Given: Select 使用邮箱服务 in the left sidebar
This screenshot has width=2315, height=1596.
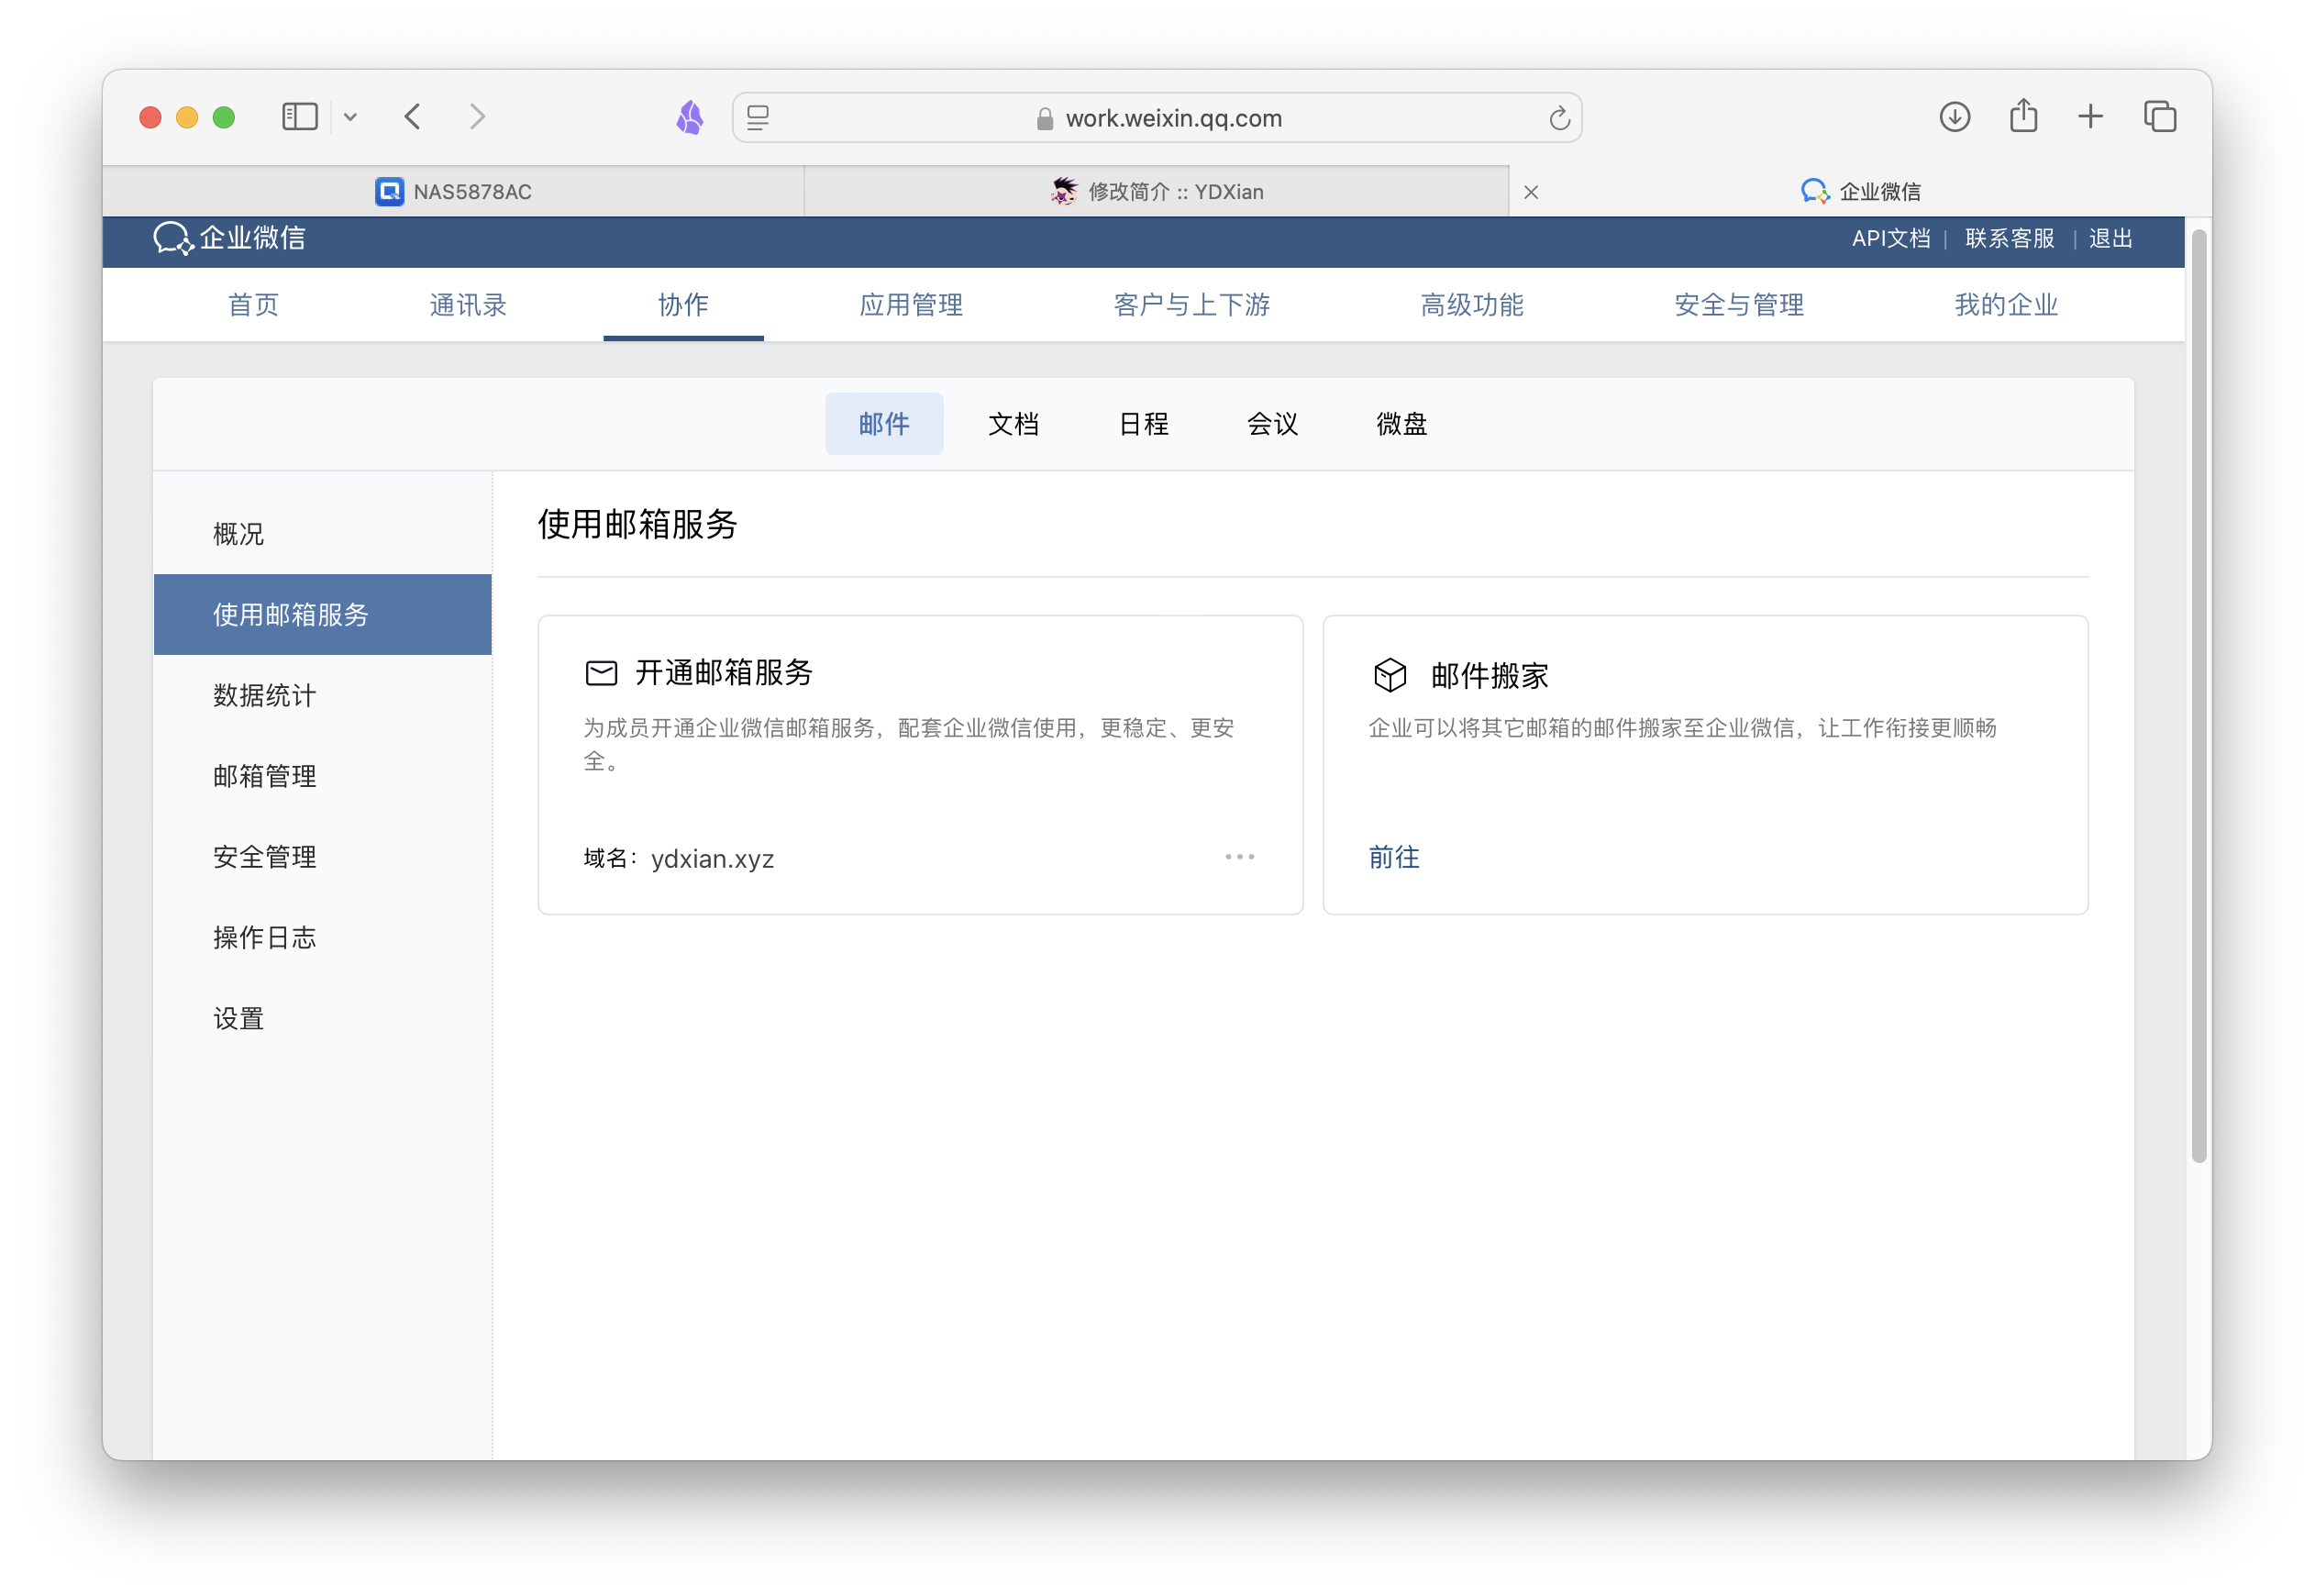Looking at the screenshot, I should tap(323, 615).
